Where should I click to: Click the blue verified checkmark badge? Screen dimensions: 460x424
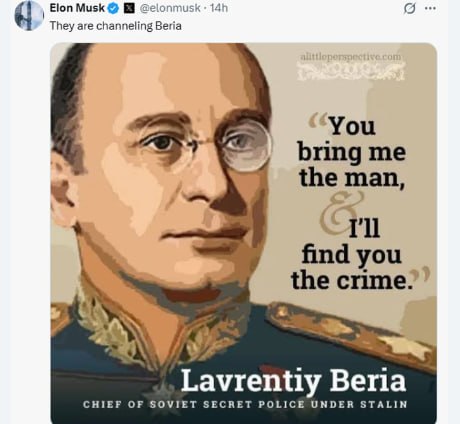click(113, 8)
